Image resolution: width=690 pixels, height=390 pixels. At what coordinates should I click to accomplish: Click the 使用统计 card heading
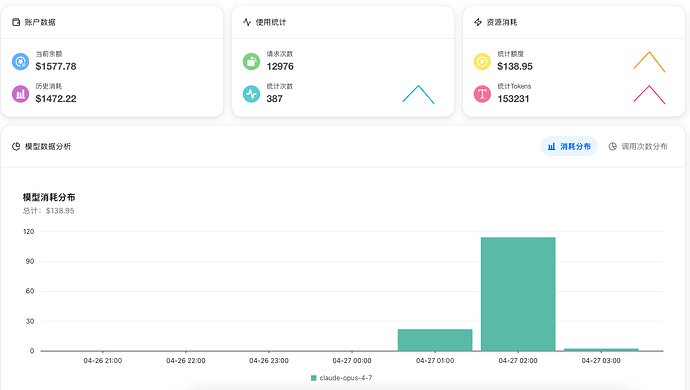[271, 22]
